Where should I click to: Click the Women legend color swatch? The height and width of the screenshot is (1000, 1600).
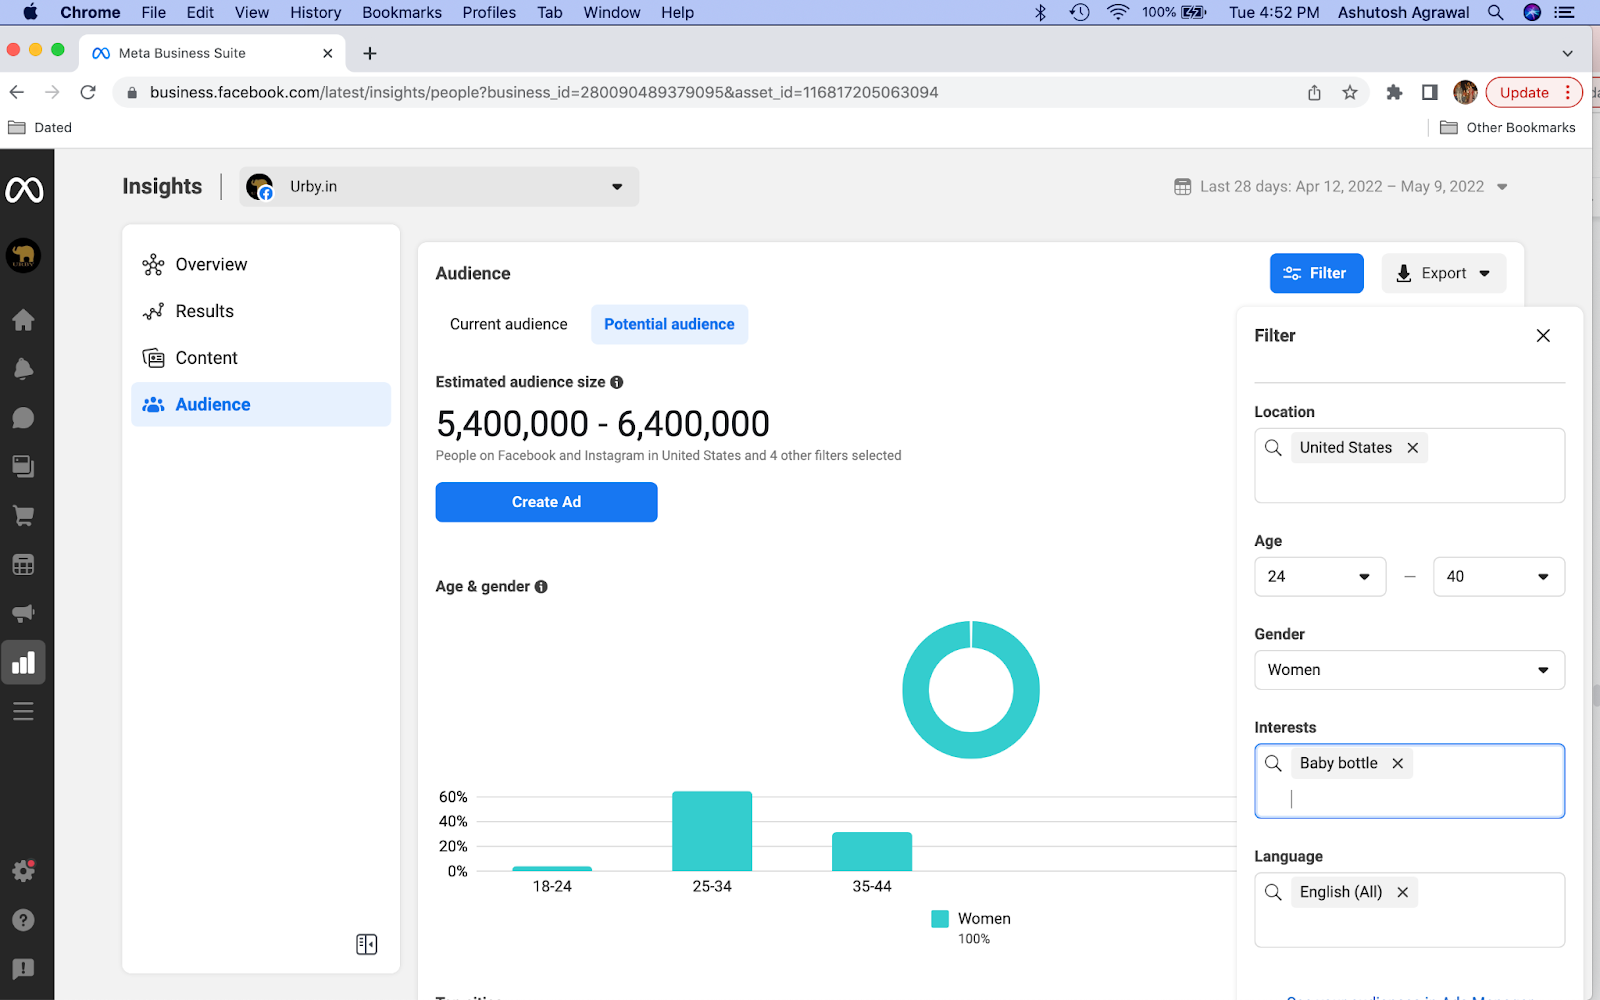pos(940,919)
